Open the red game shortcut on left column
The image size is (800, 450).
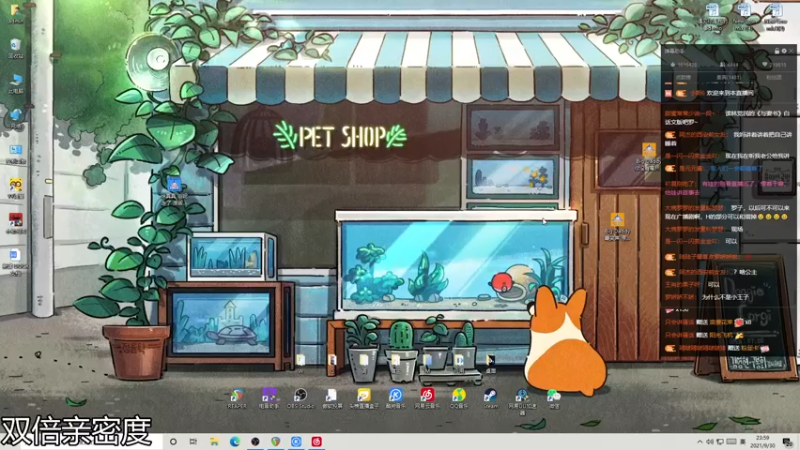15,223
